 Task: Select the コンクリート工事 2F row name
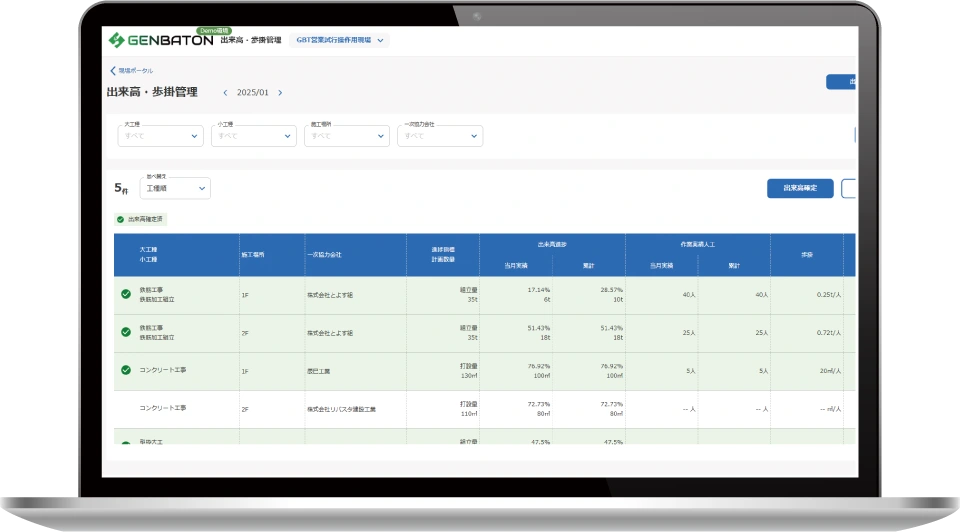coord(163,408)
